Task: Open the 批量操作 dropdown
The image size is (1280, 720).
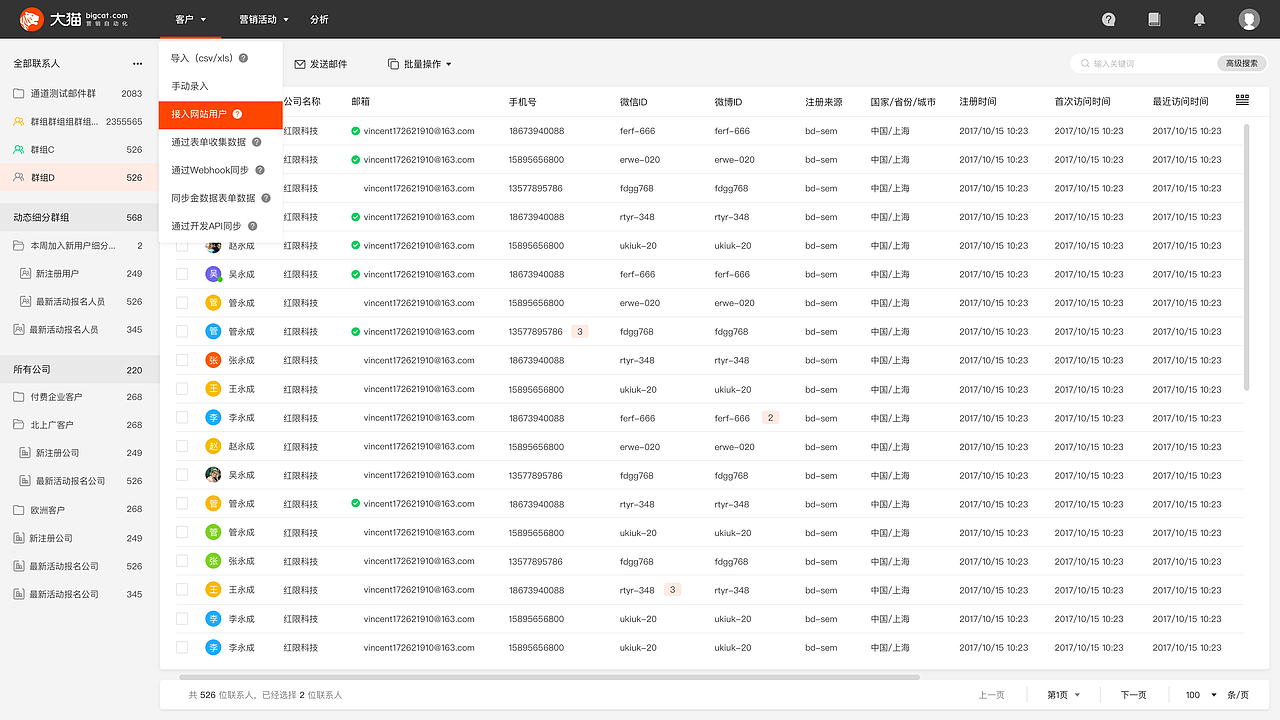Action: [420, 64]
